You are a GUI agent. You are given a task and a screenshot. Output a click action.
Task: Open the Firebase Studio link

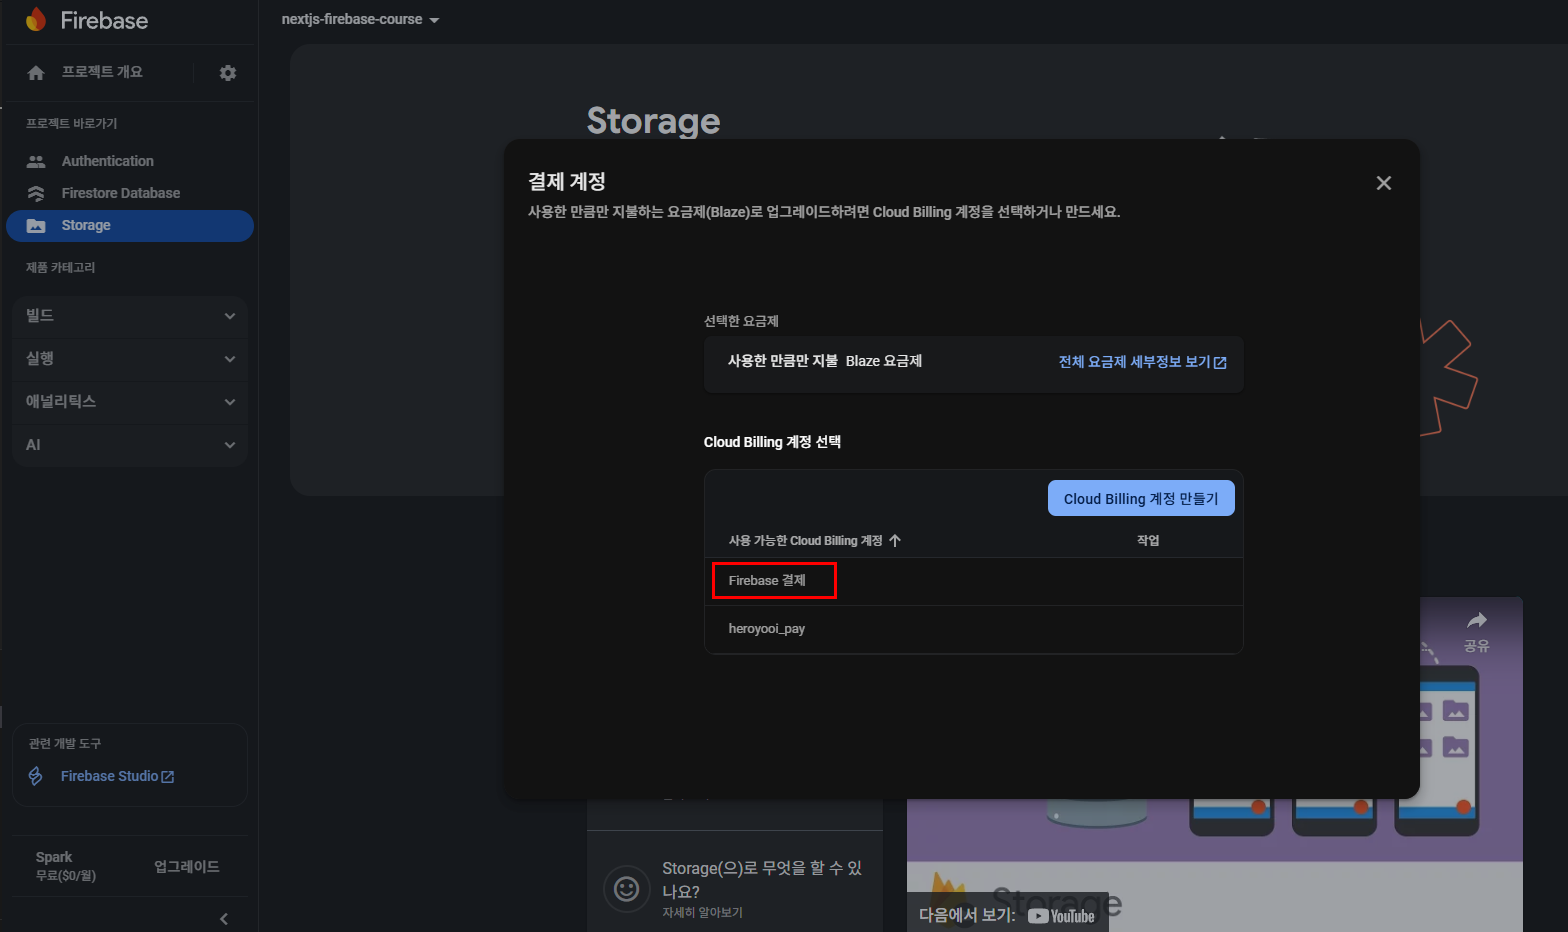point(118,776)
